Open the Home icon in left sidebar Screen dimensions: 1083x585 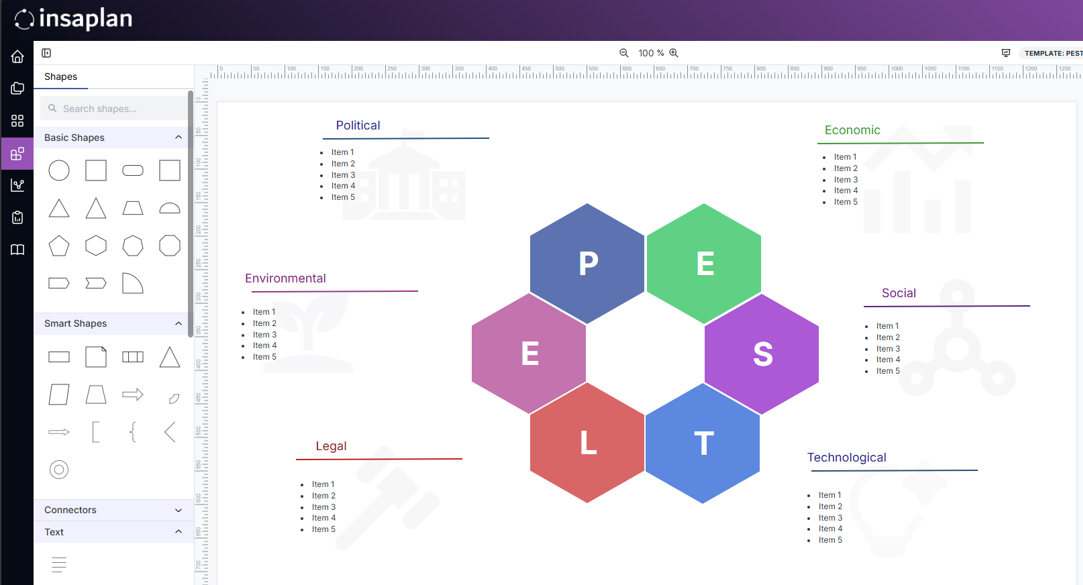(17, 57)
